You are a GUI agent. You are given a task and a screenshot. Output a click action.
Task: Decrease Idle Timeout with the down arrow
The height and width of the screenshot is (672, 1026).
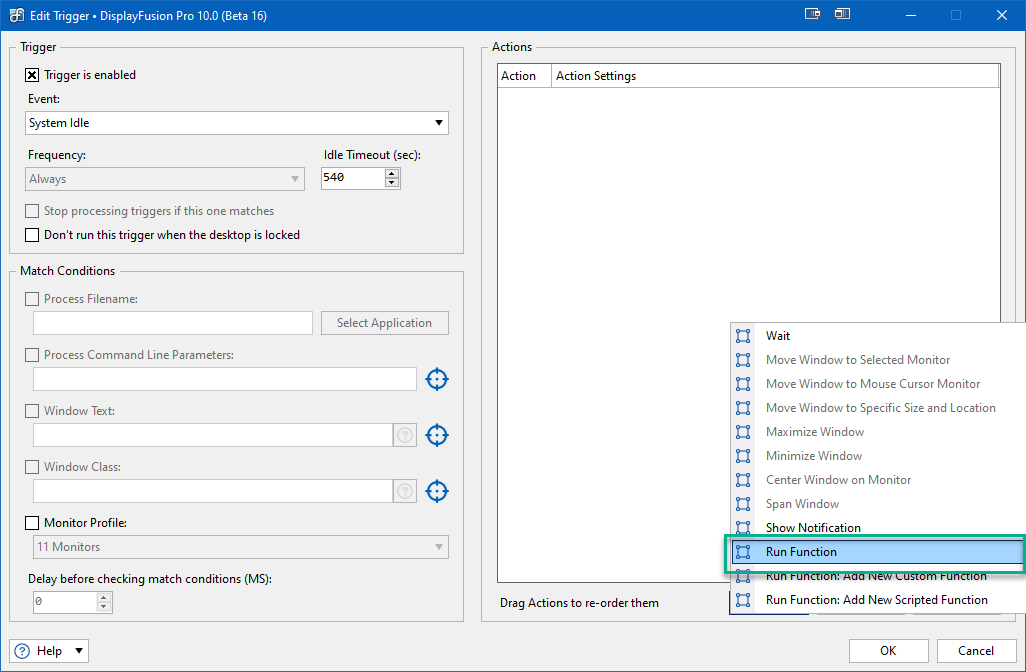tap(392, 183)
